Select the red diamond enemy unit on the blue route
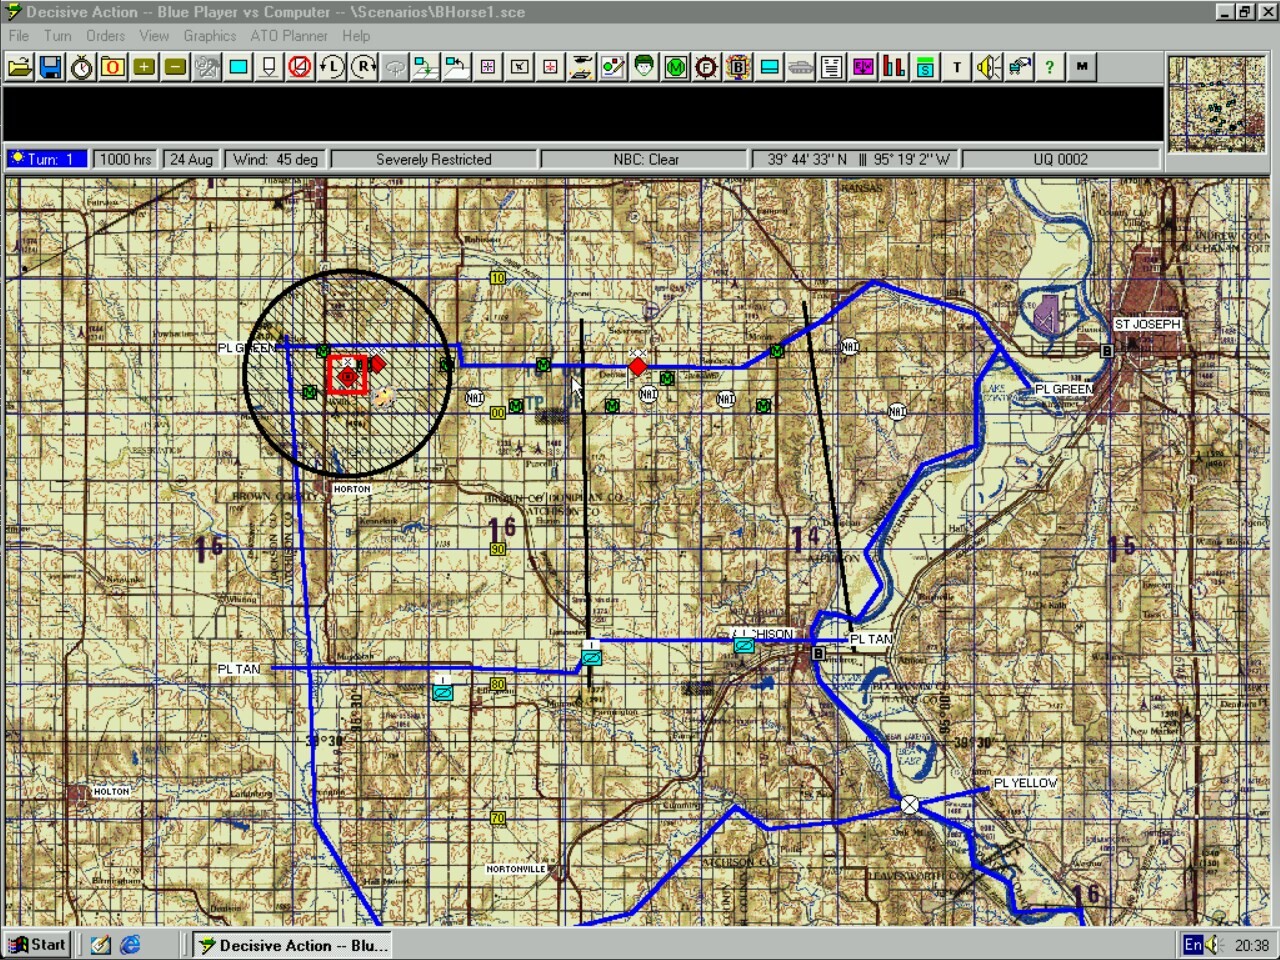This screenshot has width=1280, height=960. click(638, 366)
